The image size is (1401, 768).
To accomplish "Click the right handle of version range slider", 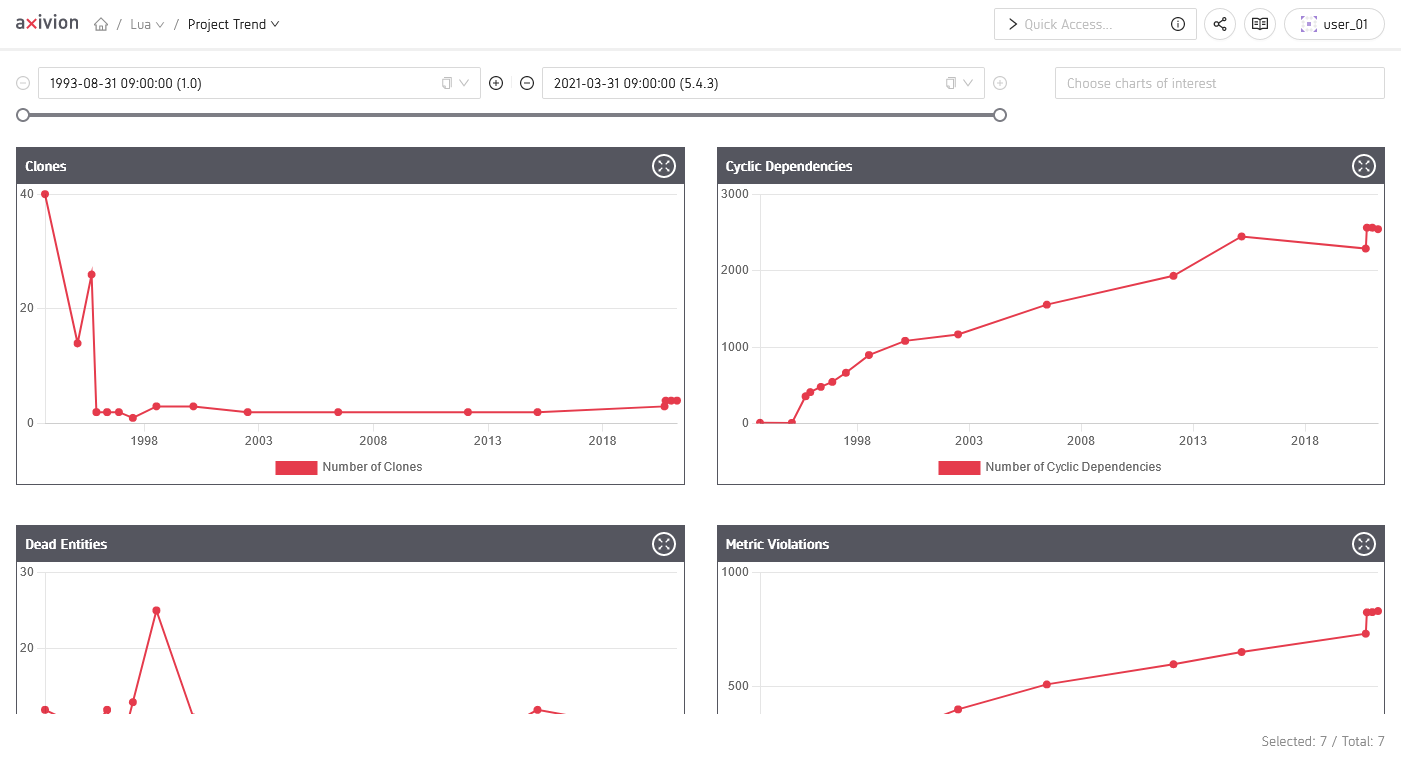I will click(1000, 115).
